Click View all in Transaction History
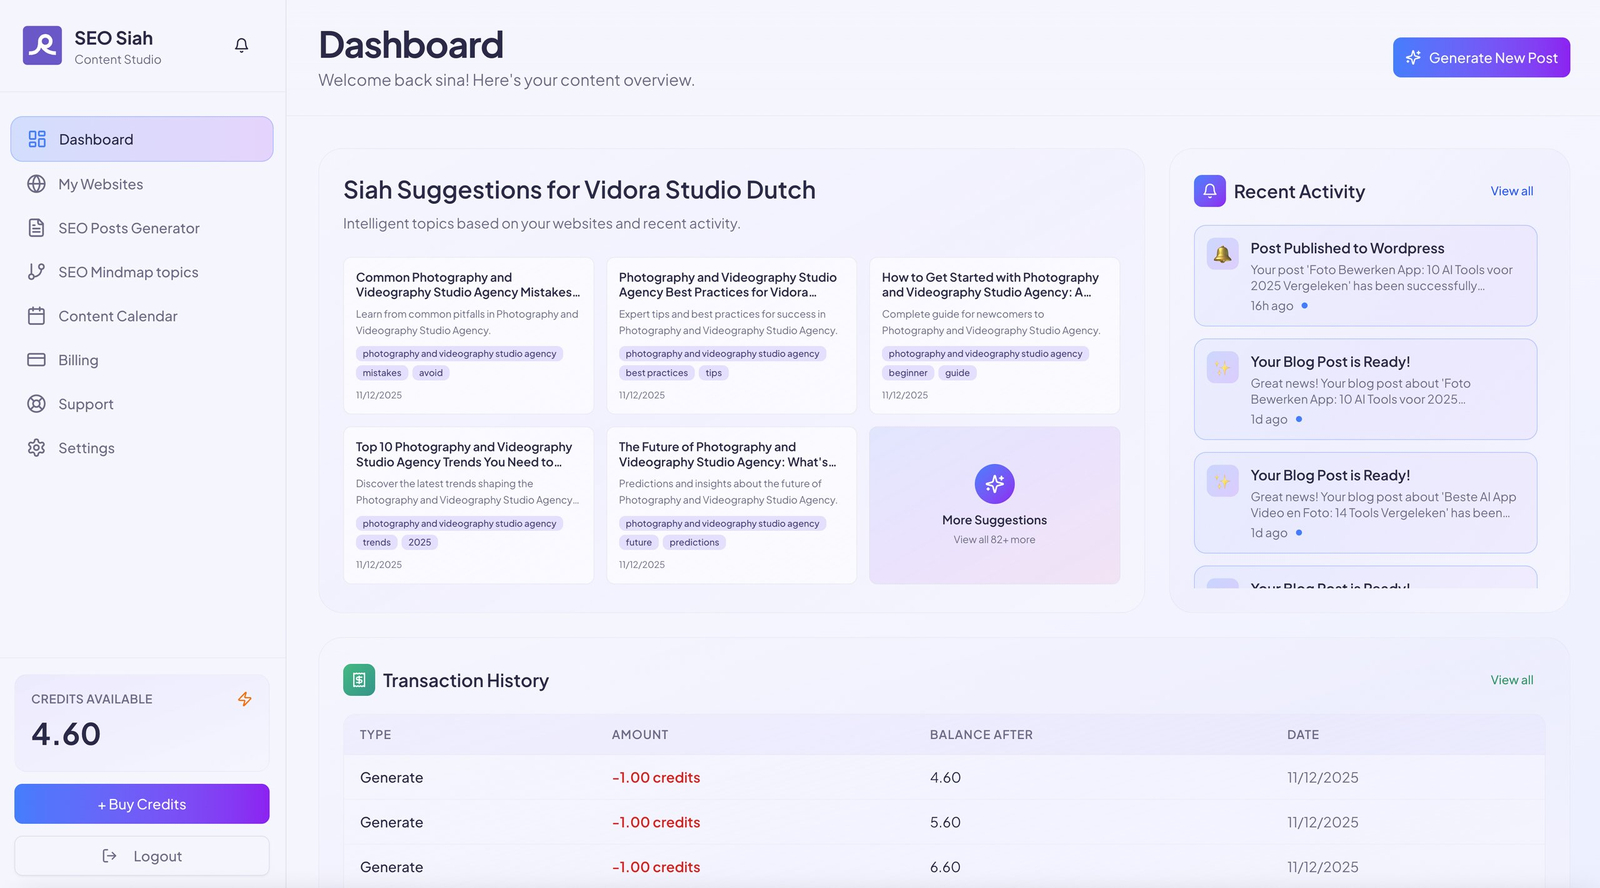The image size is (1600, 888). 1511,680
